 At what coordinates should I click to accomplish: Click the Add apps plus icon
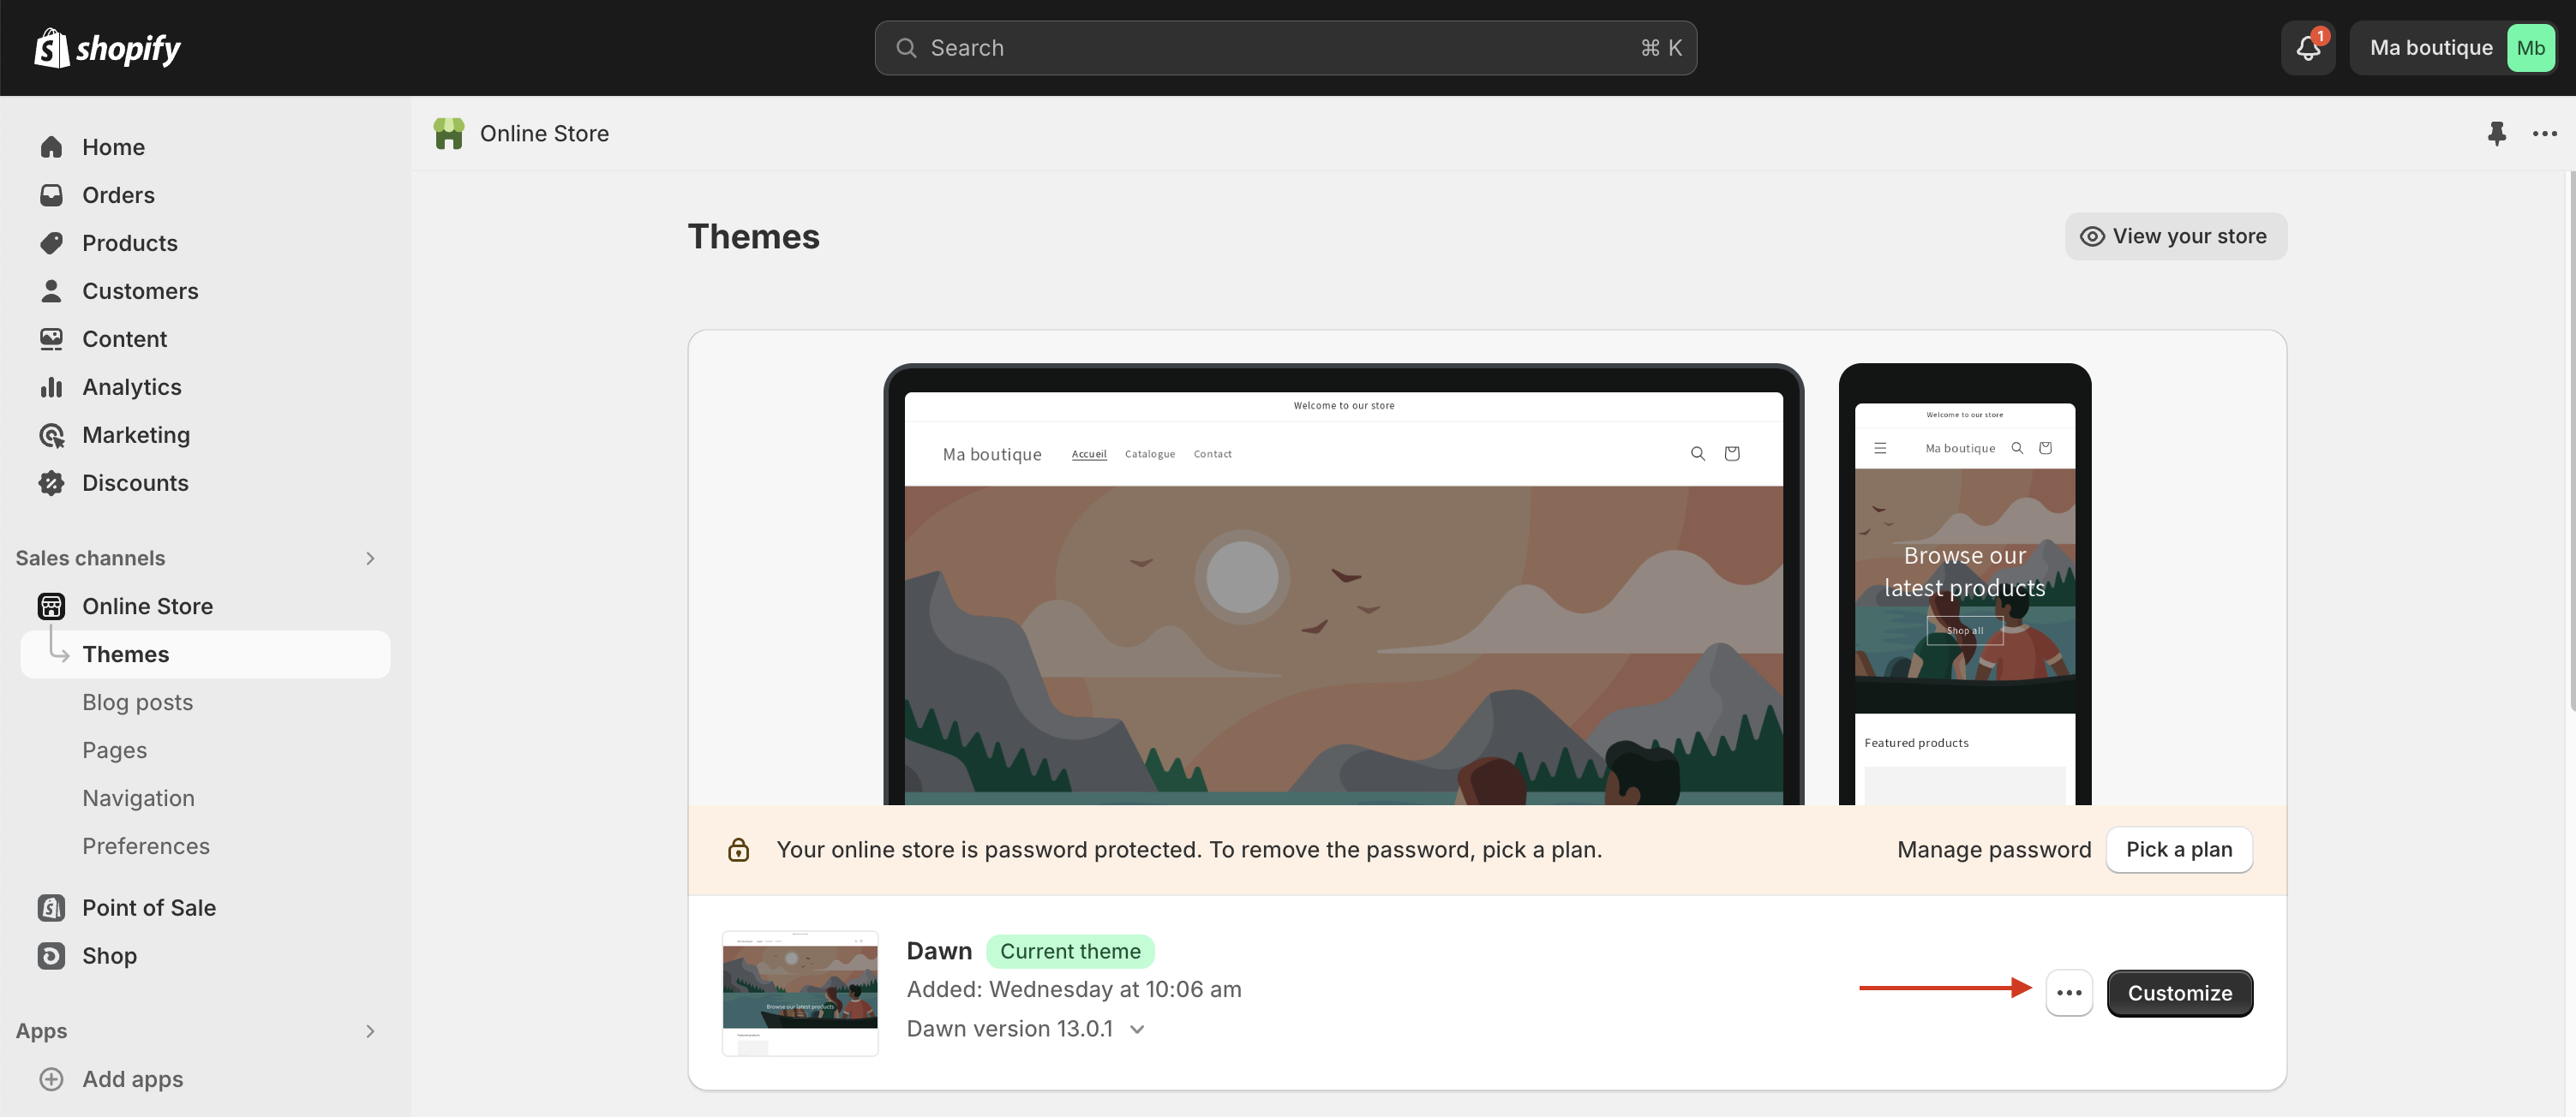(51, 1078)
